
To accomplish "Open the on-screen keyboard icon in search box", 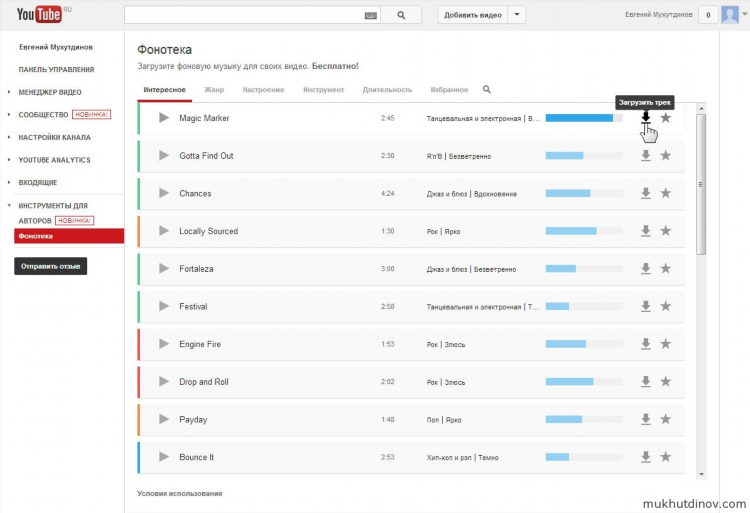I will (x=371, y=16).
